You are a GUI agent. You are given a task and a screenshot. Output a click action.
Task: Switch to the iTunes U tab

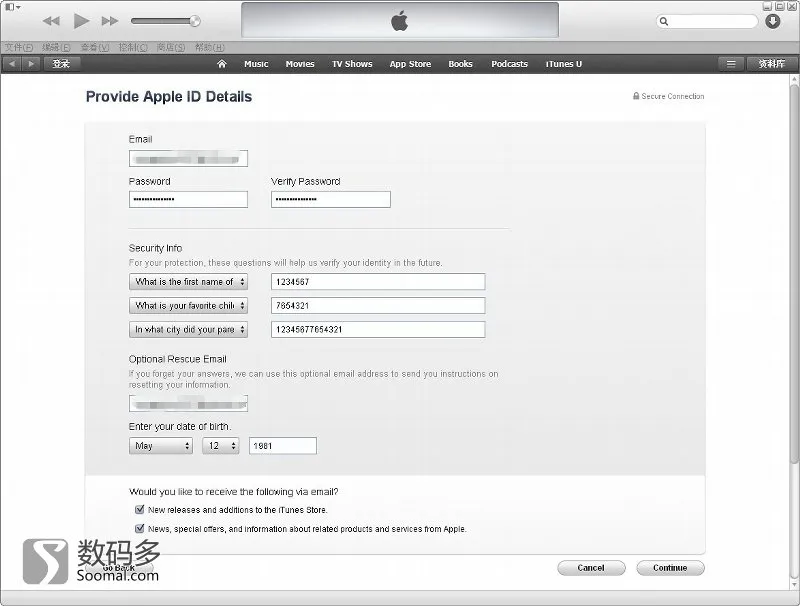pos(564,64)
